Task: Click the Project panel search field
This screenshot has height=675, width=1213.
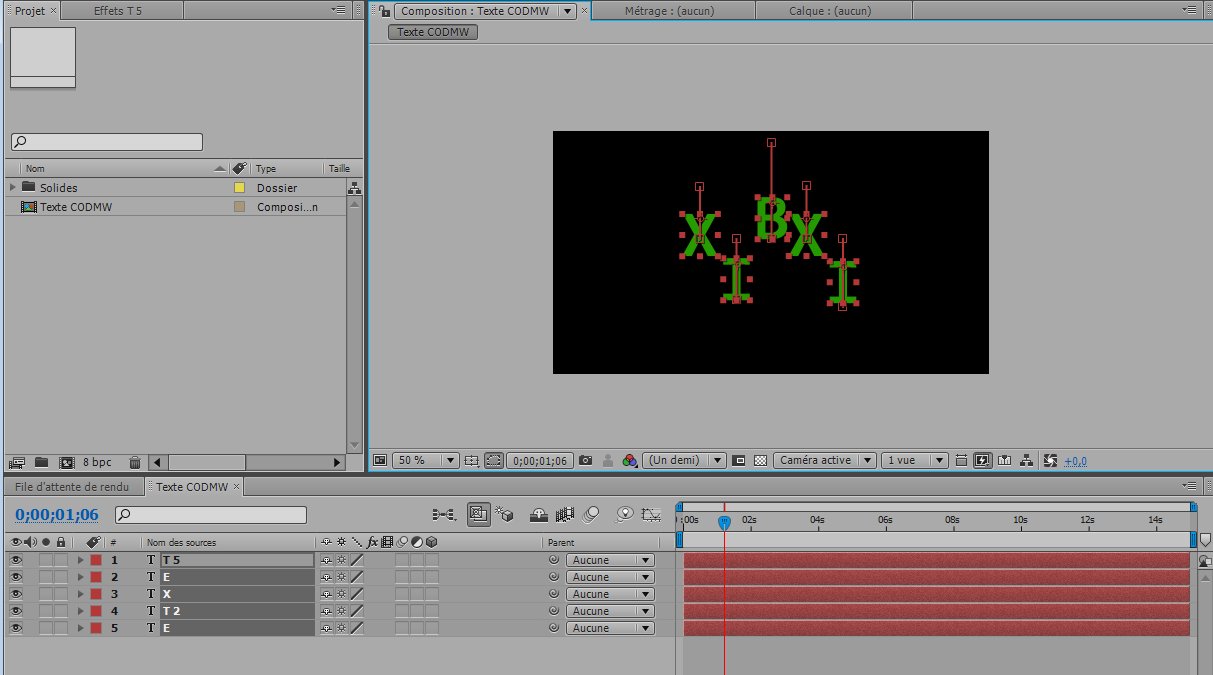Action: [107, 142]
